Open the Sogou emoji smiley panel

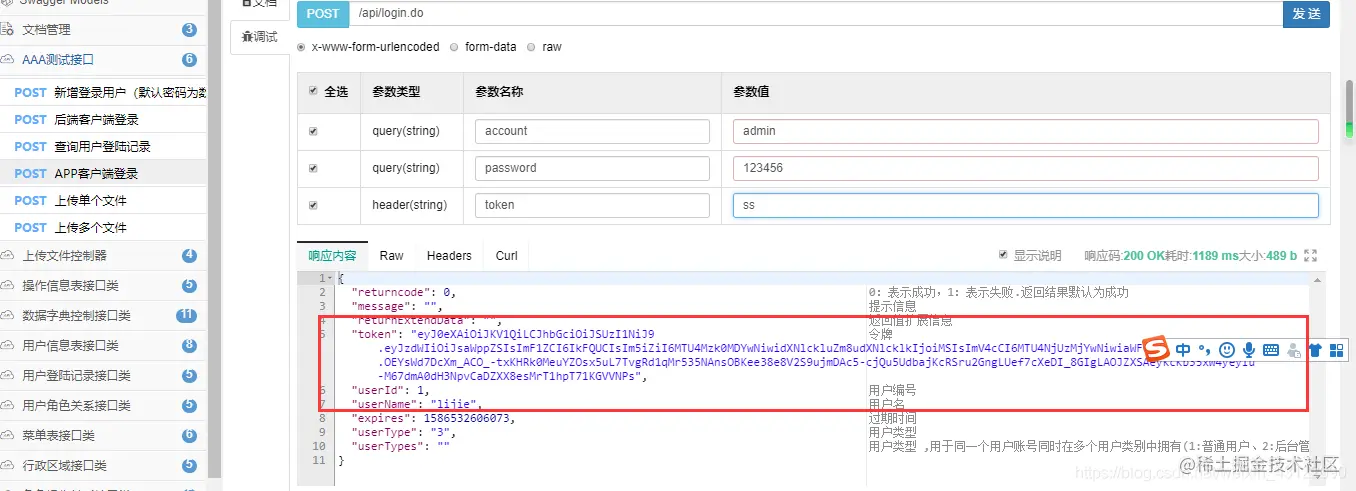[1227, 350]
